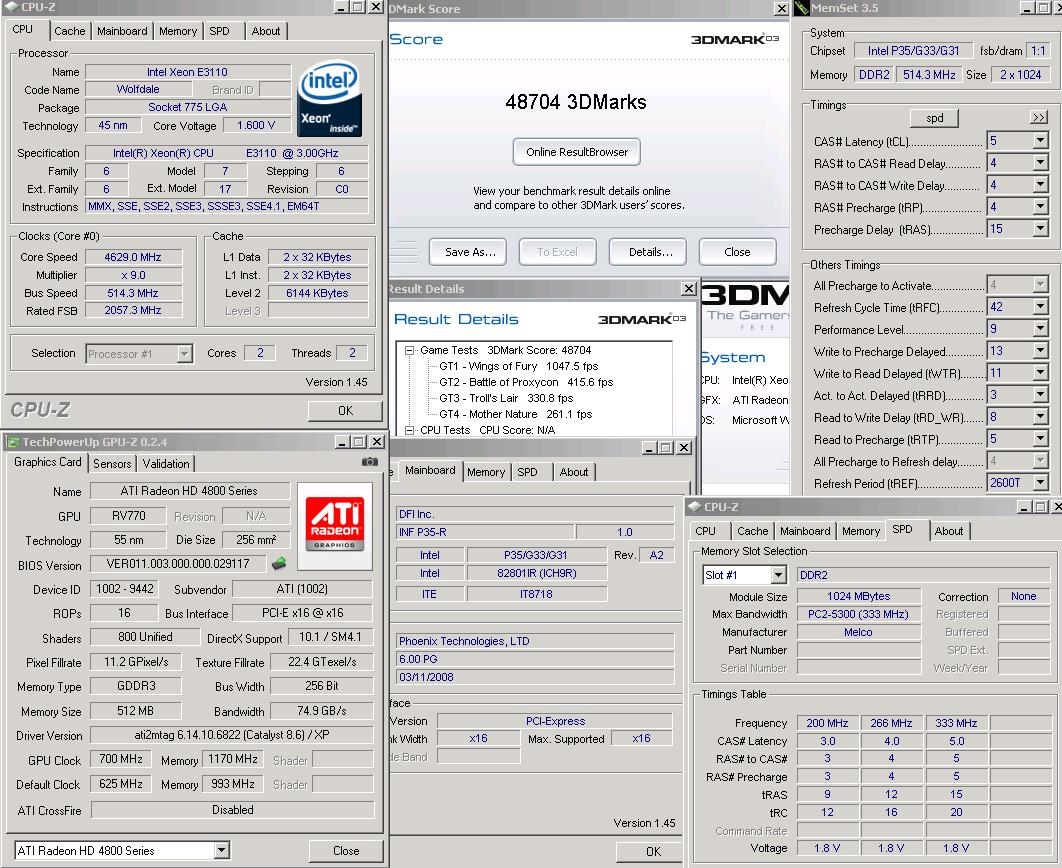This screenshot has width=1062, height=868.
Task: Open the SPD tab in top CPU-Z
Action: [x=219, y=31]
